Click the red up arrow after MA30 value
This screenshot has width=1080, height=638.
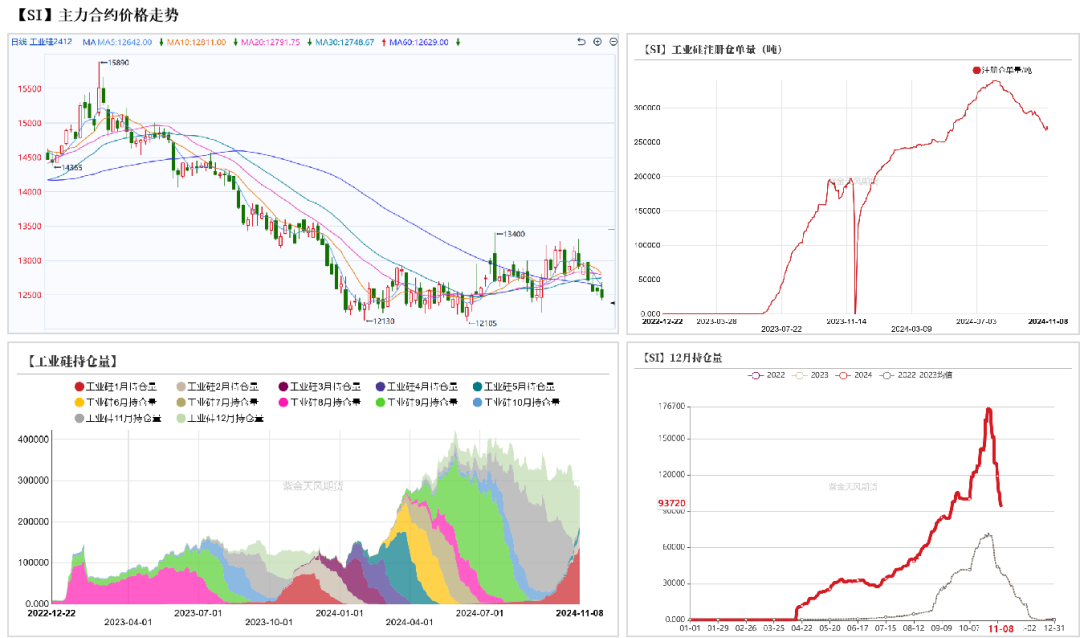pos(382,42)
